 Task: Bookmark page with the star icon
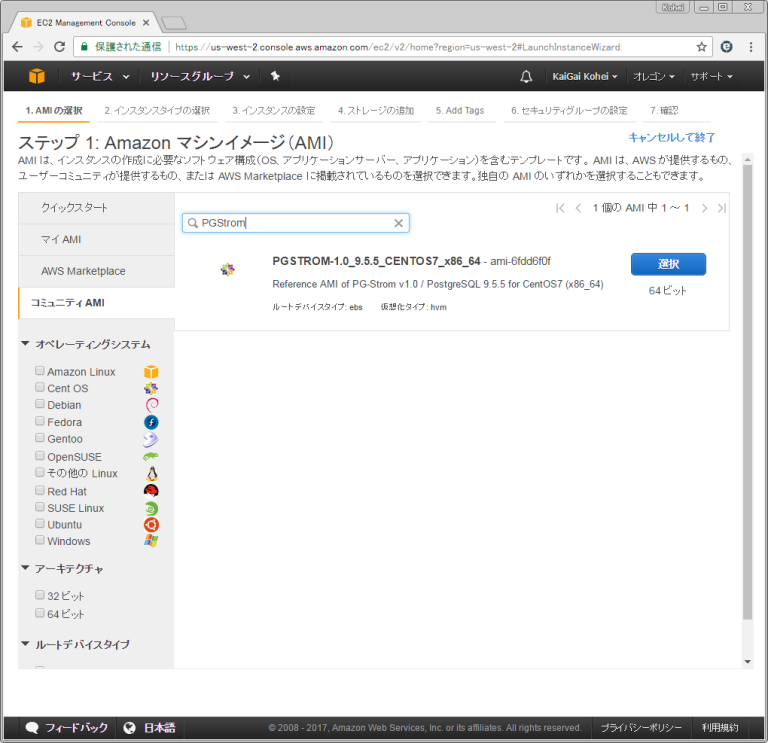pyautogui.click(x=701, y=47)
